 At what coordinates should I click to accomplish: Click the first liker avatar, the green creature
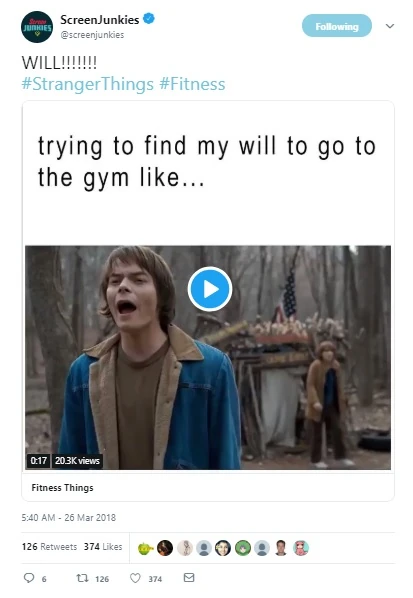[145, 548]
